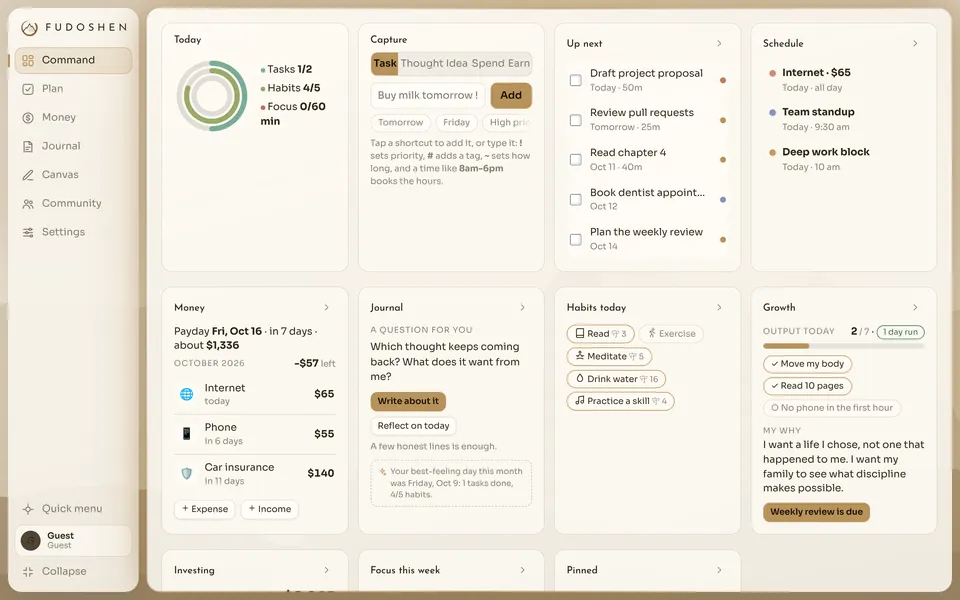Viewport: 960px width, 600px height.
Task: Open the Money card chevron
Action: point(326,307)
